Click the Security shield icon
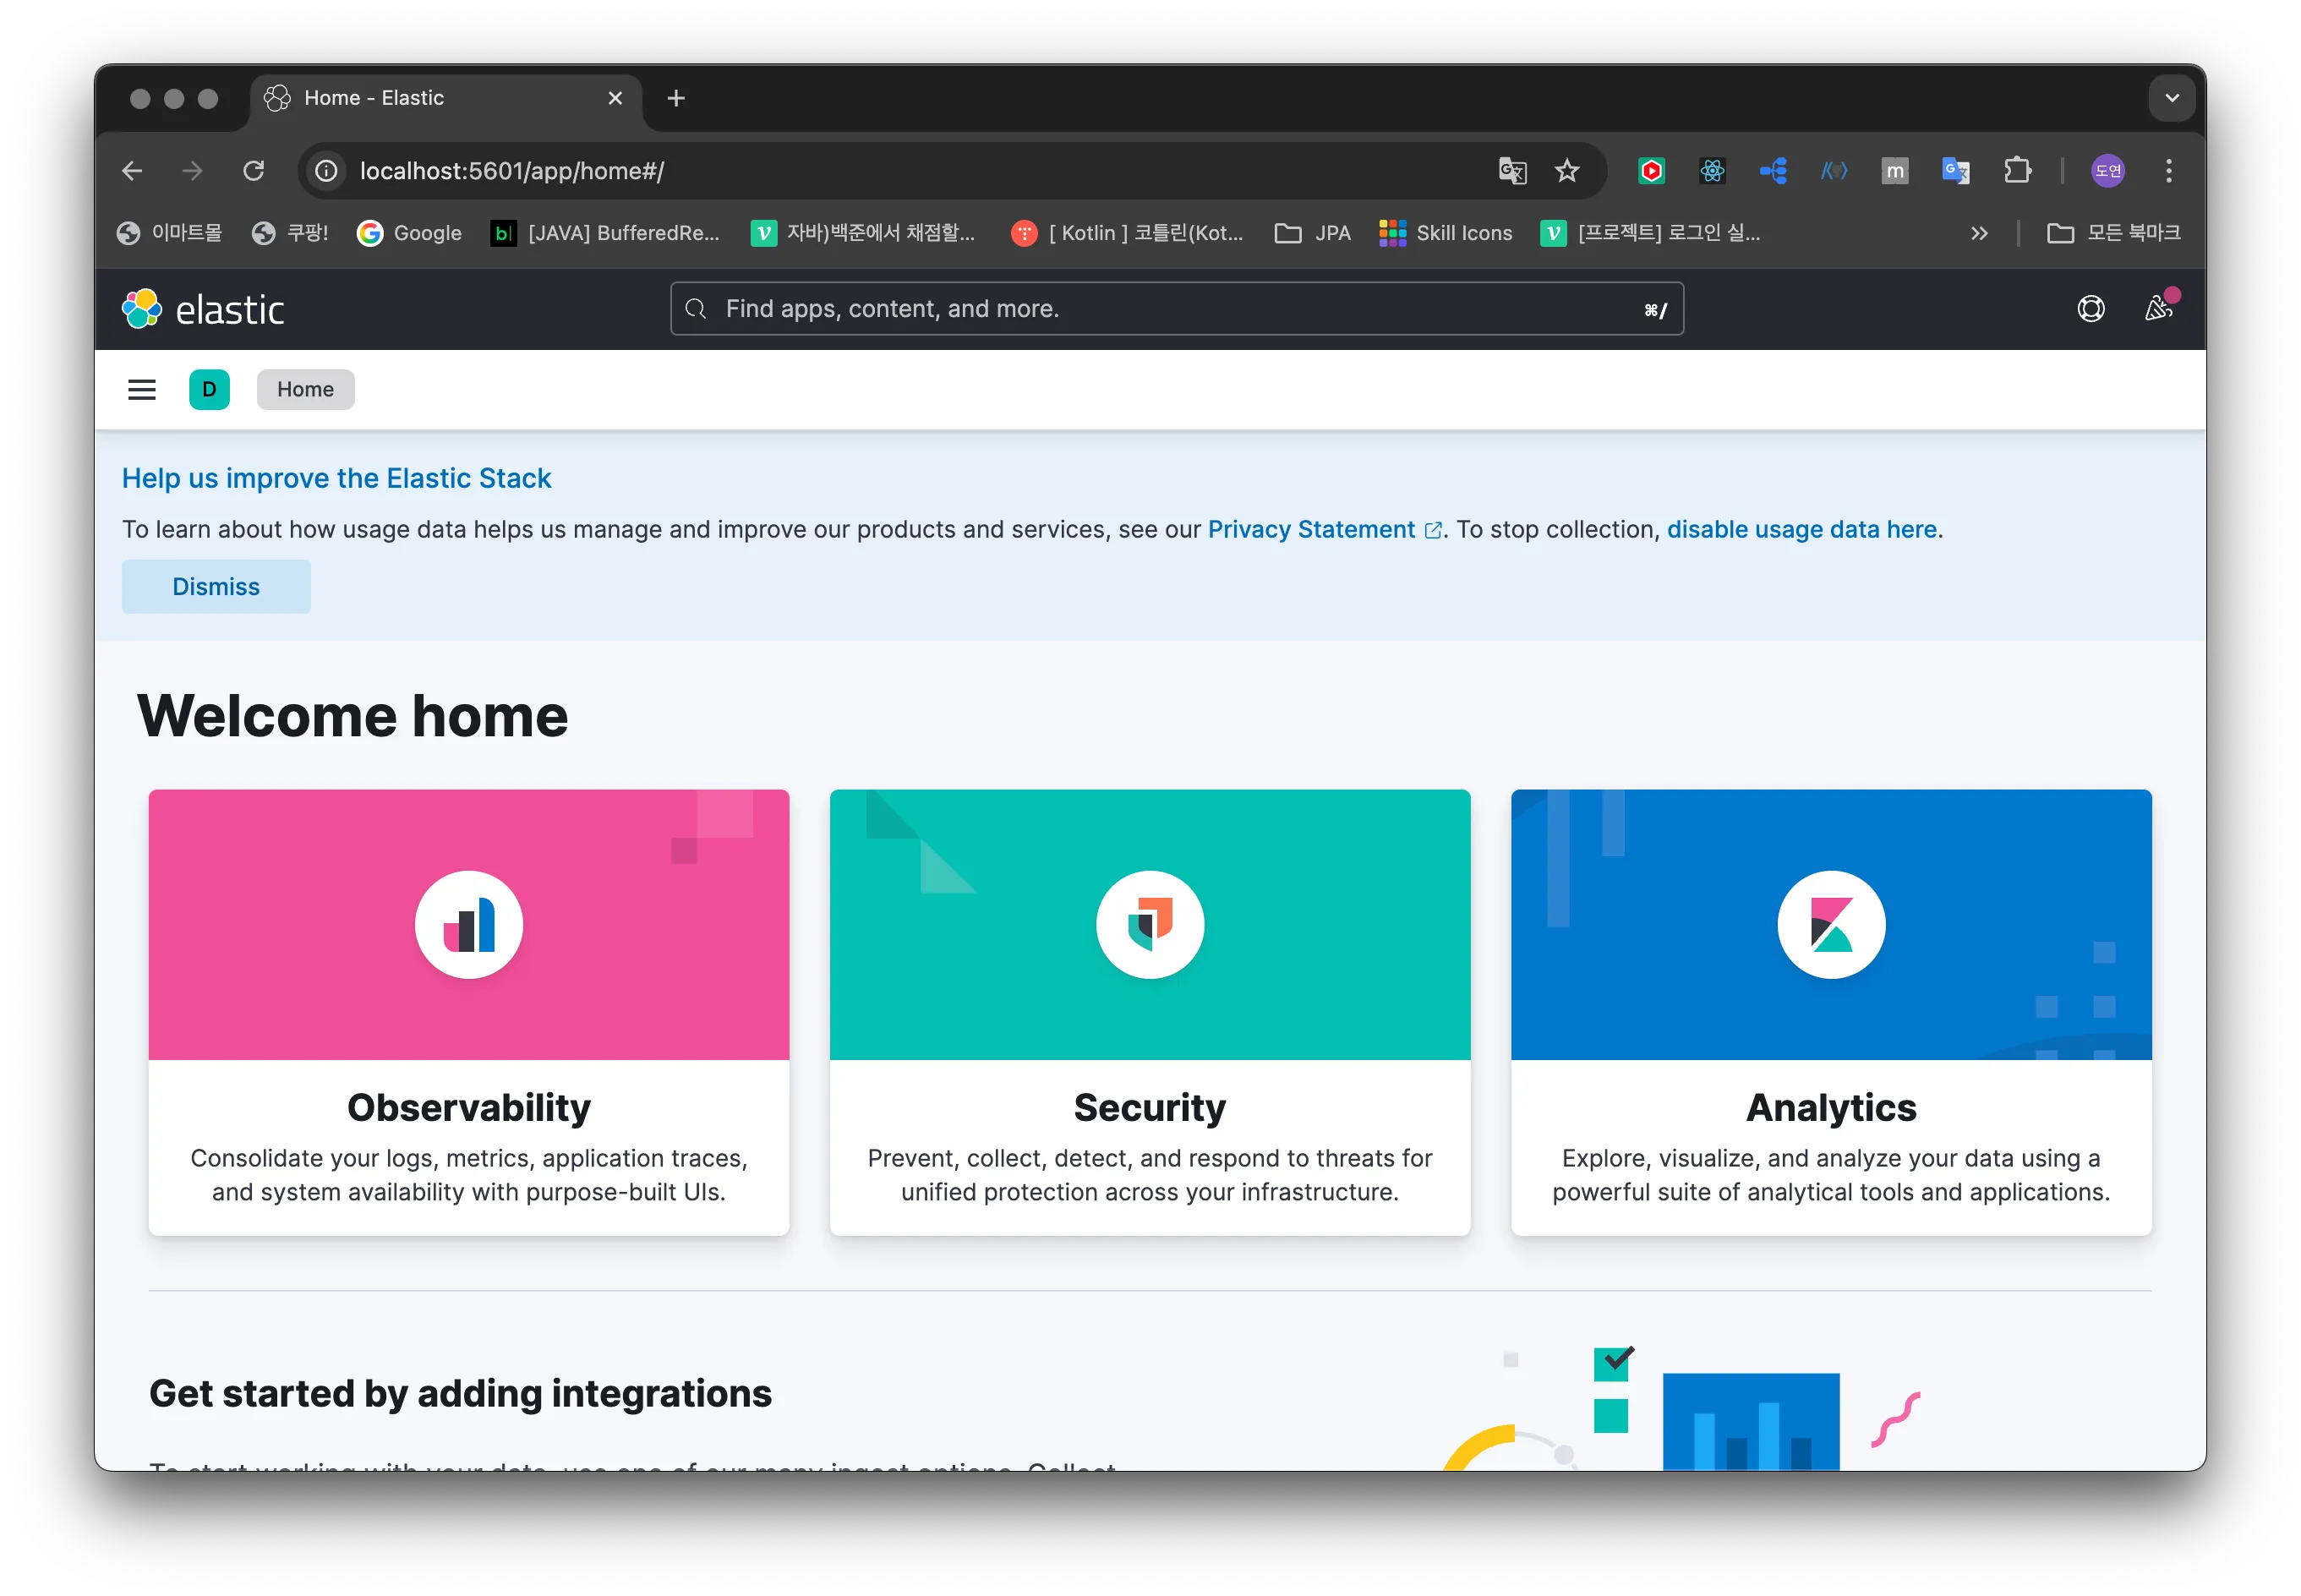Image resolution: width=2301 pixels, height=1596 pixels. click(1150, 925)
